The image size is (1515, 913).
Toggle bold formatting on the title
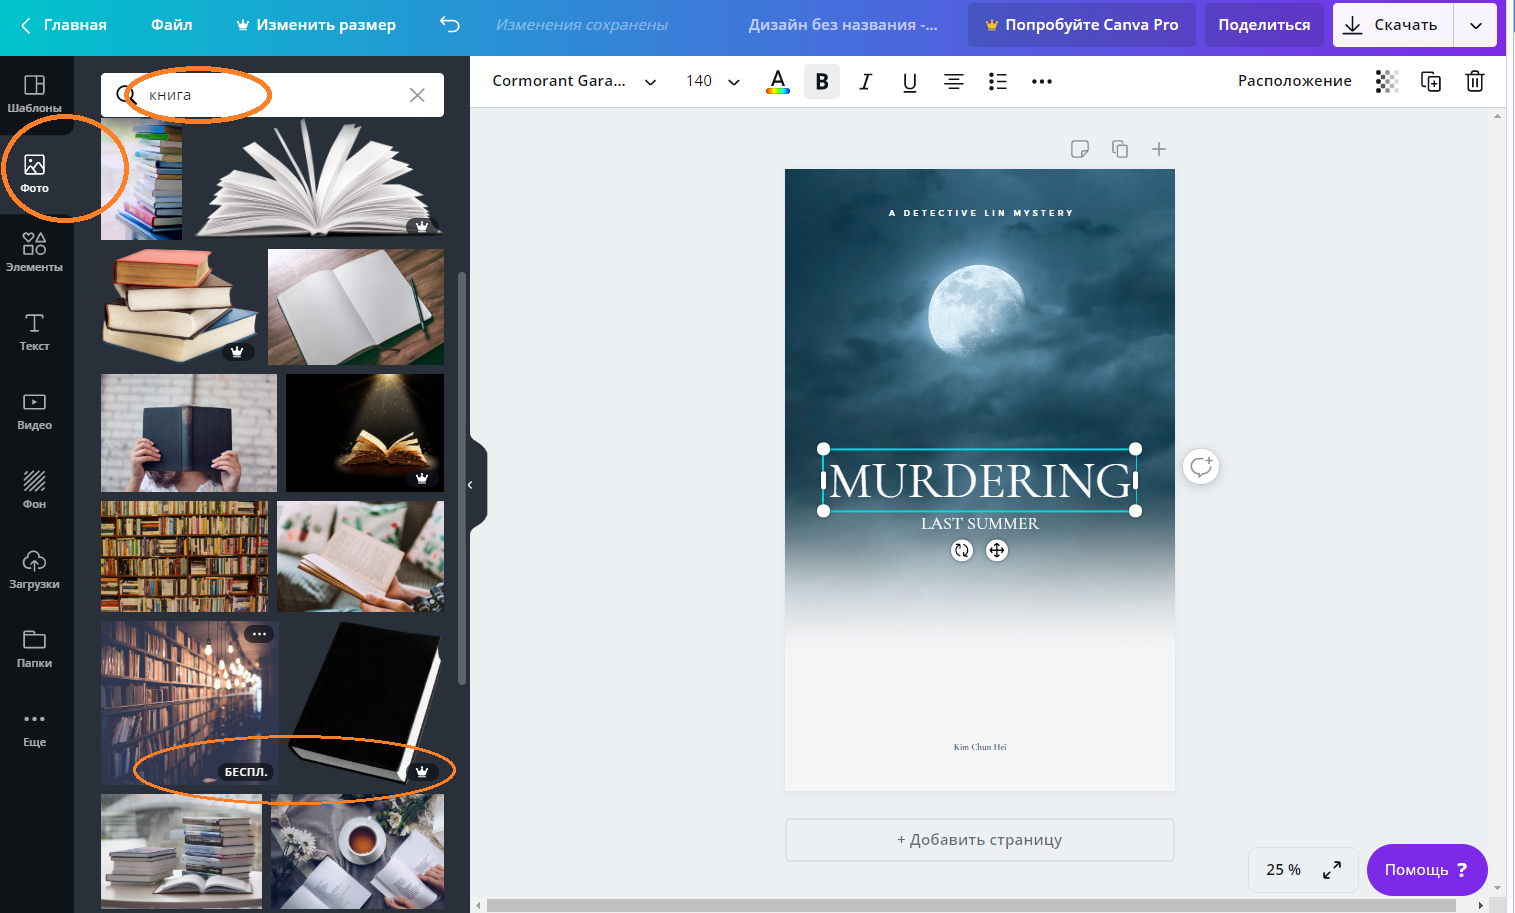click(821, 82)
